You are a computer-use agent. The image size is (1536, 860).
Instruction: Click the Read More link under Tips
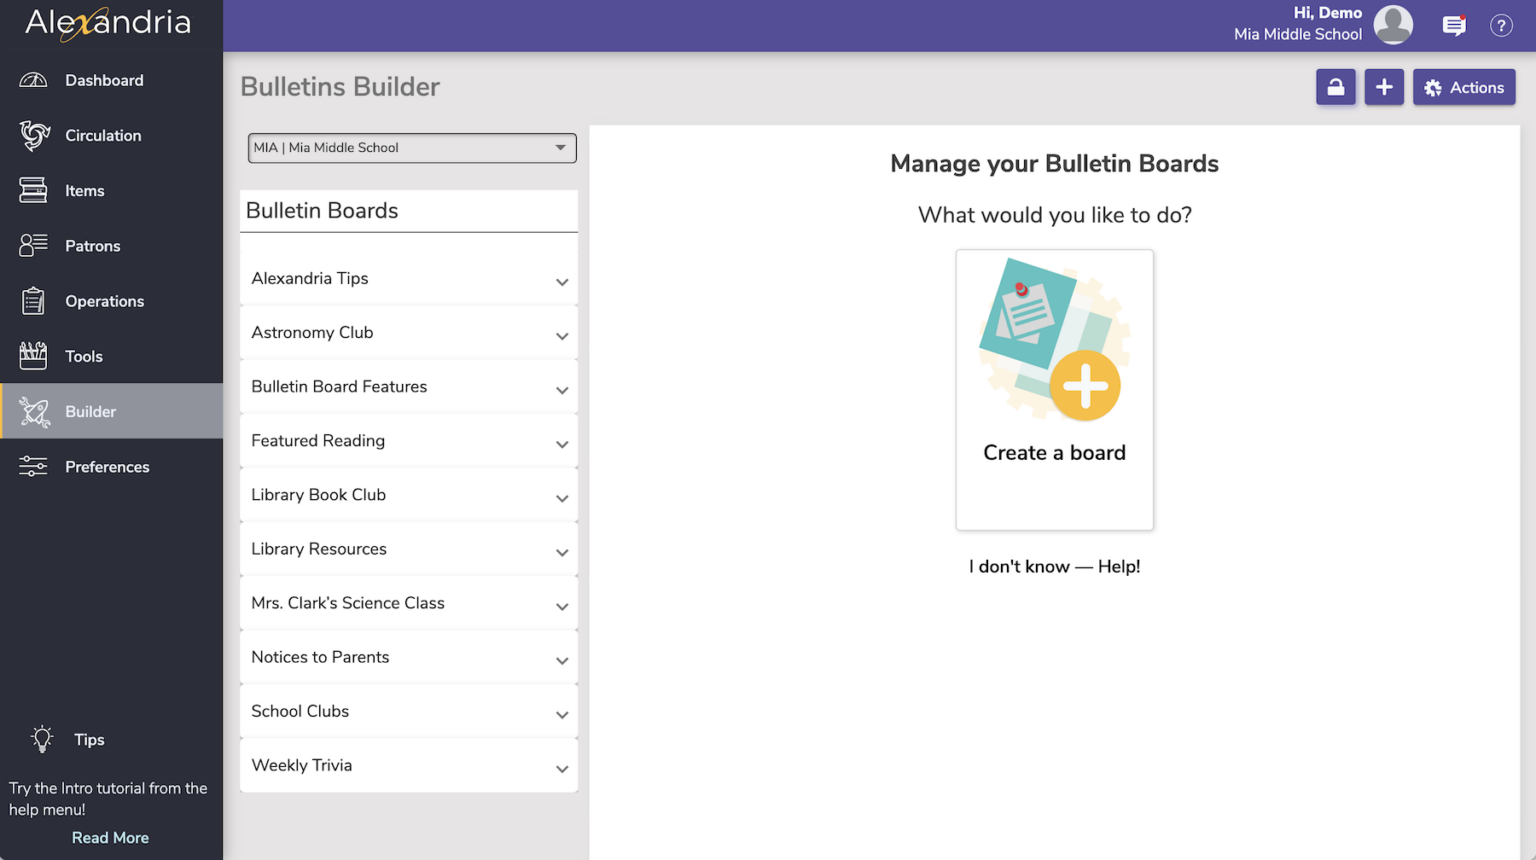point(110,838)
